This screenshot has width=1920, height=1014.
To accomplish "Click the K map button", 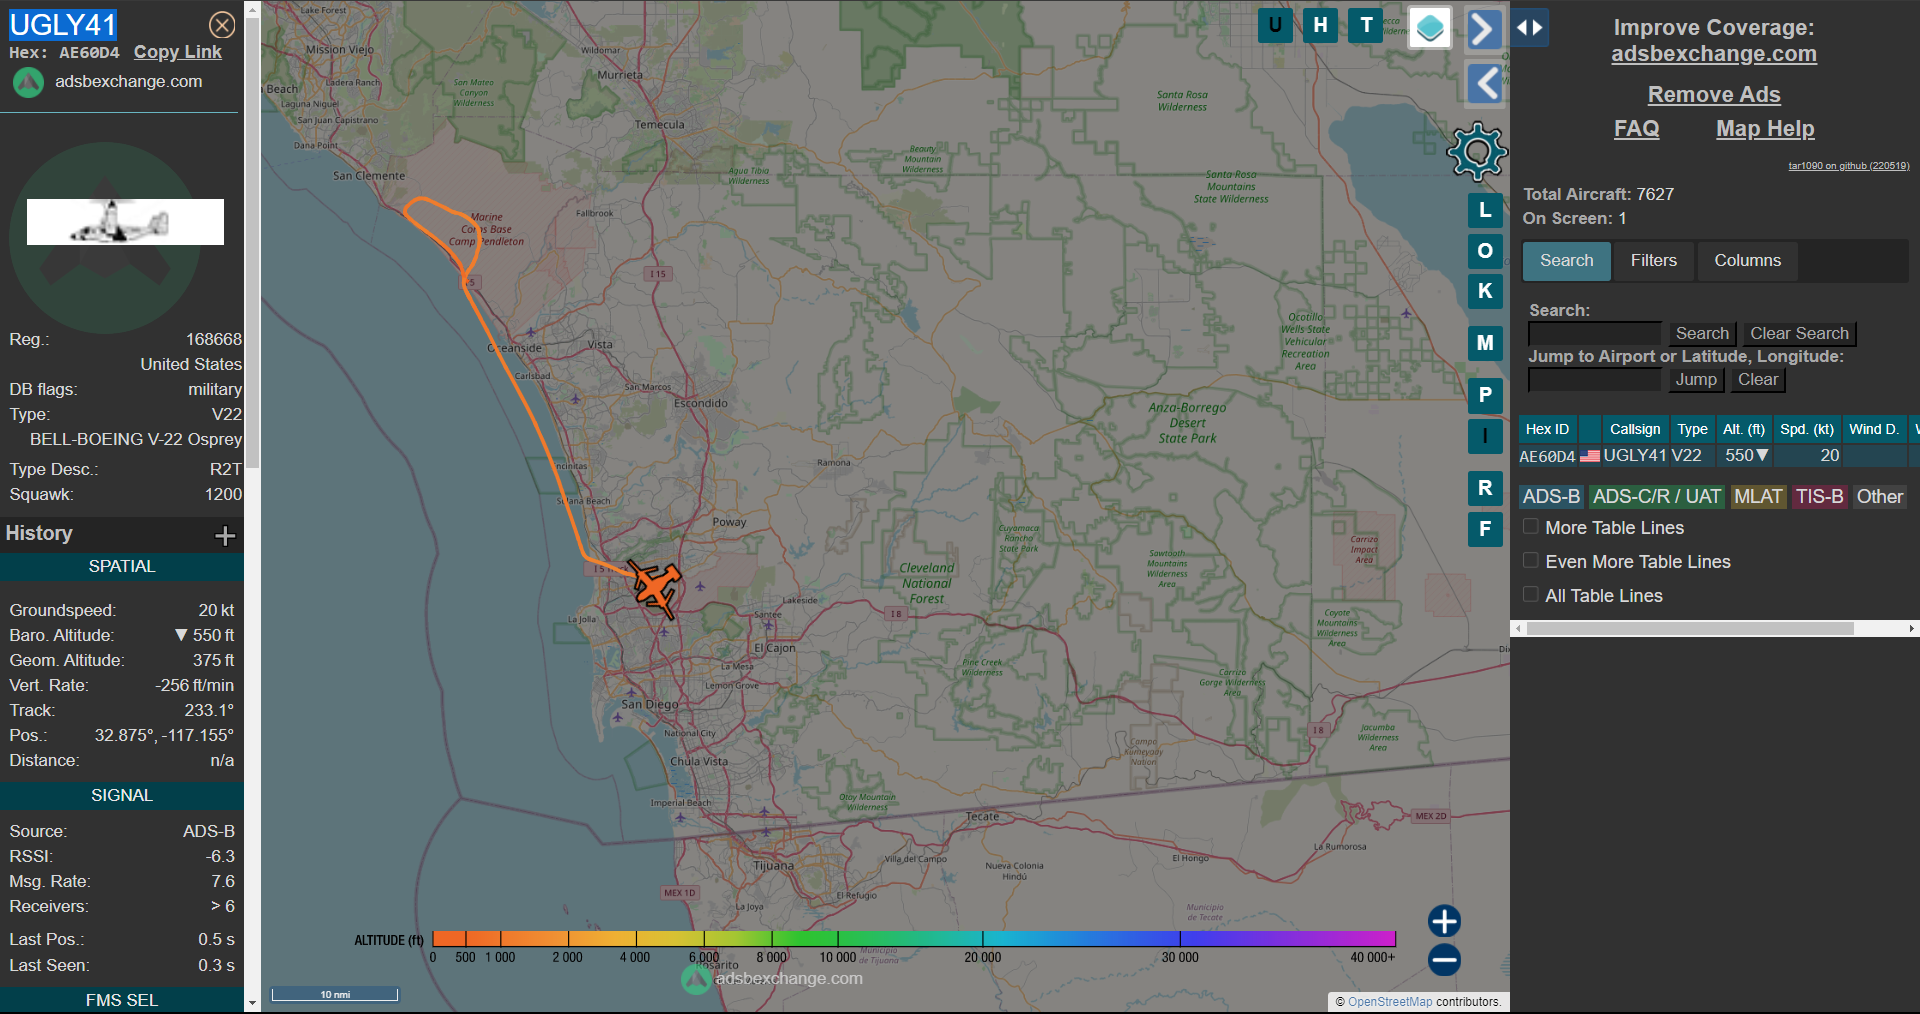I will click(x=1485, y=291).
